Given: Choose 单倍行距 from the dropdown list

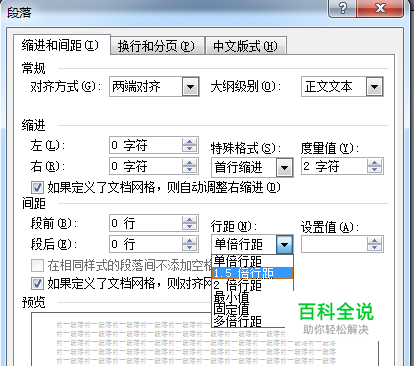Looking at the screenshot, I should point(252,261).
